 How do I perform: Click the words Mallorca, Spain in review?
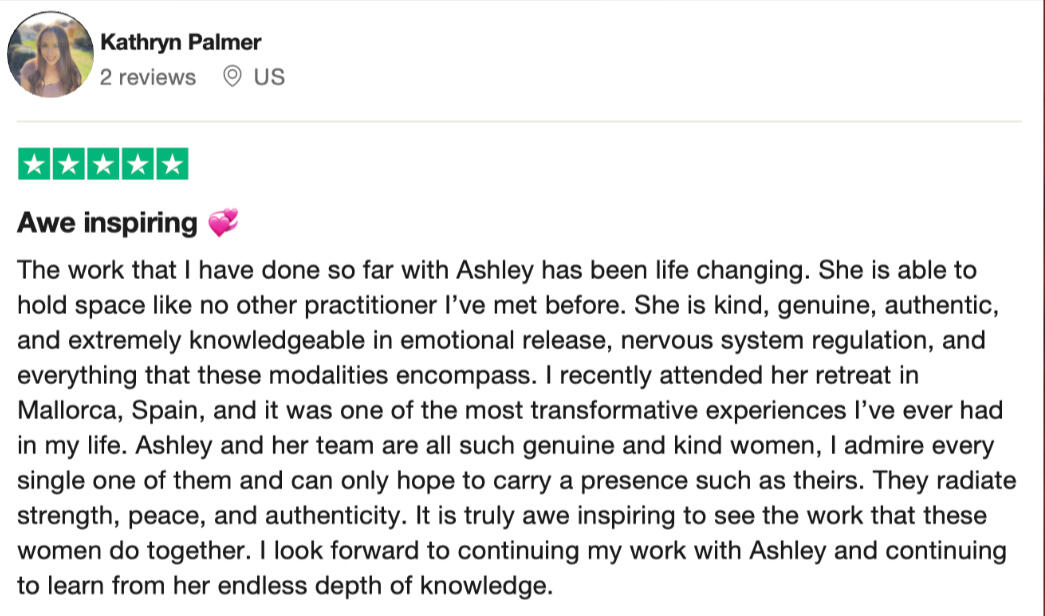pyautogui.click(x=111, y=411)
